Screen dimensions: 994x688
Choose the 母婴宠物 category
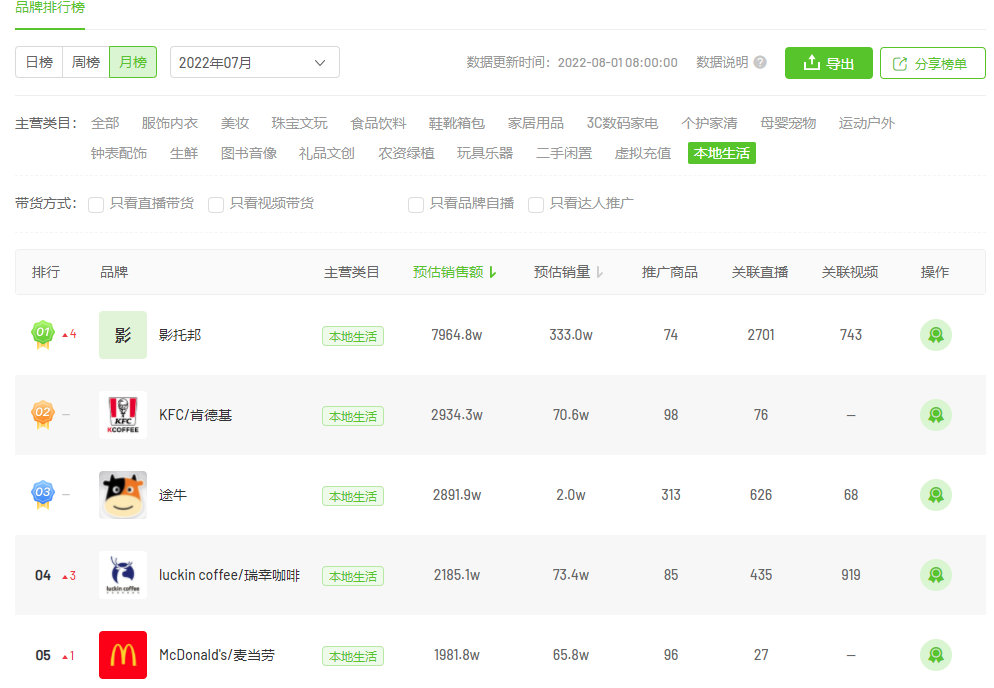click(x=788, y=123)
